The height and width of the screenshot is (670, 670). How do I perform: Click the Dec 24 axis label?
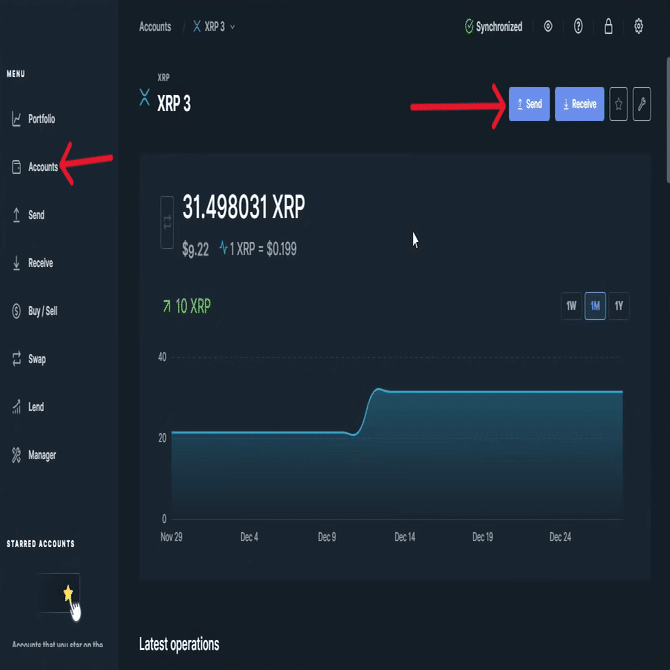click(x=560, y=537)
